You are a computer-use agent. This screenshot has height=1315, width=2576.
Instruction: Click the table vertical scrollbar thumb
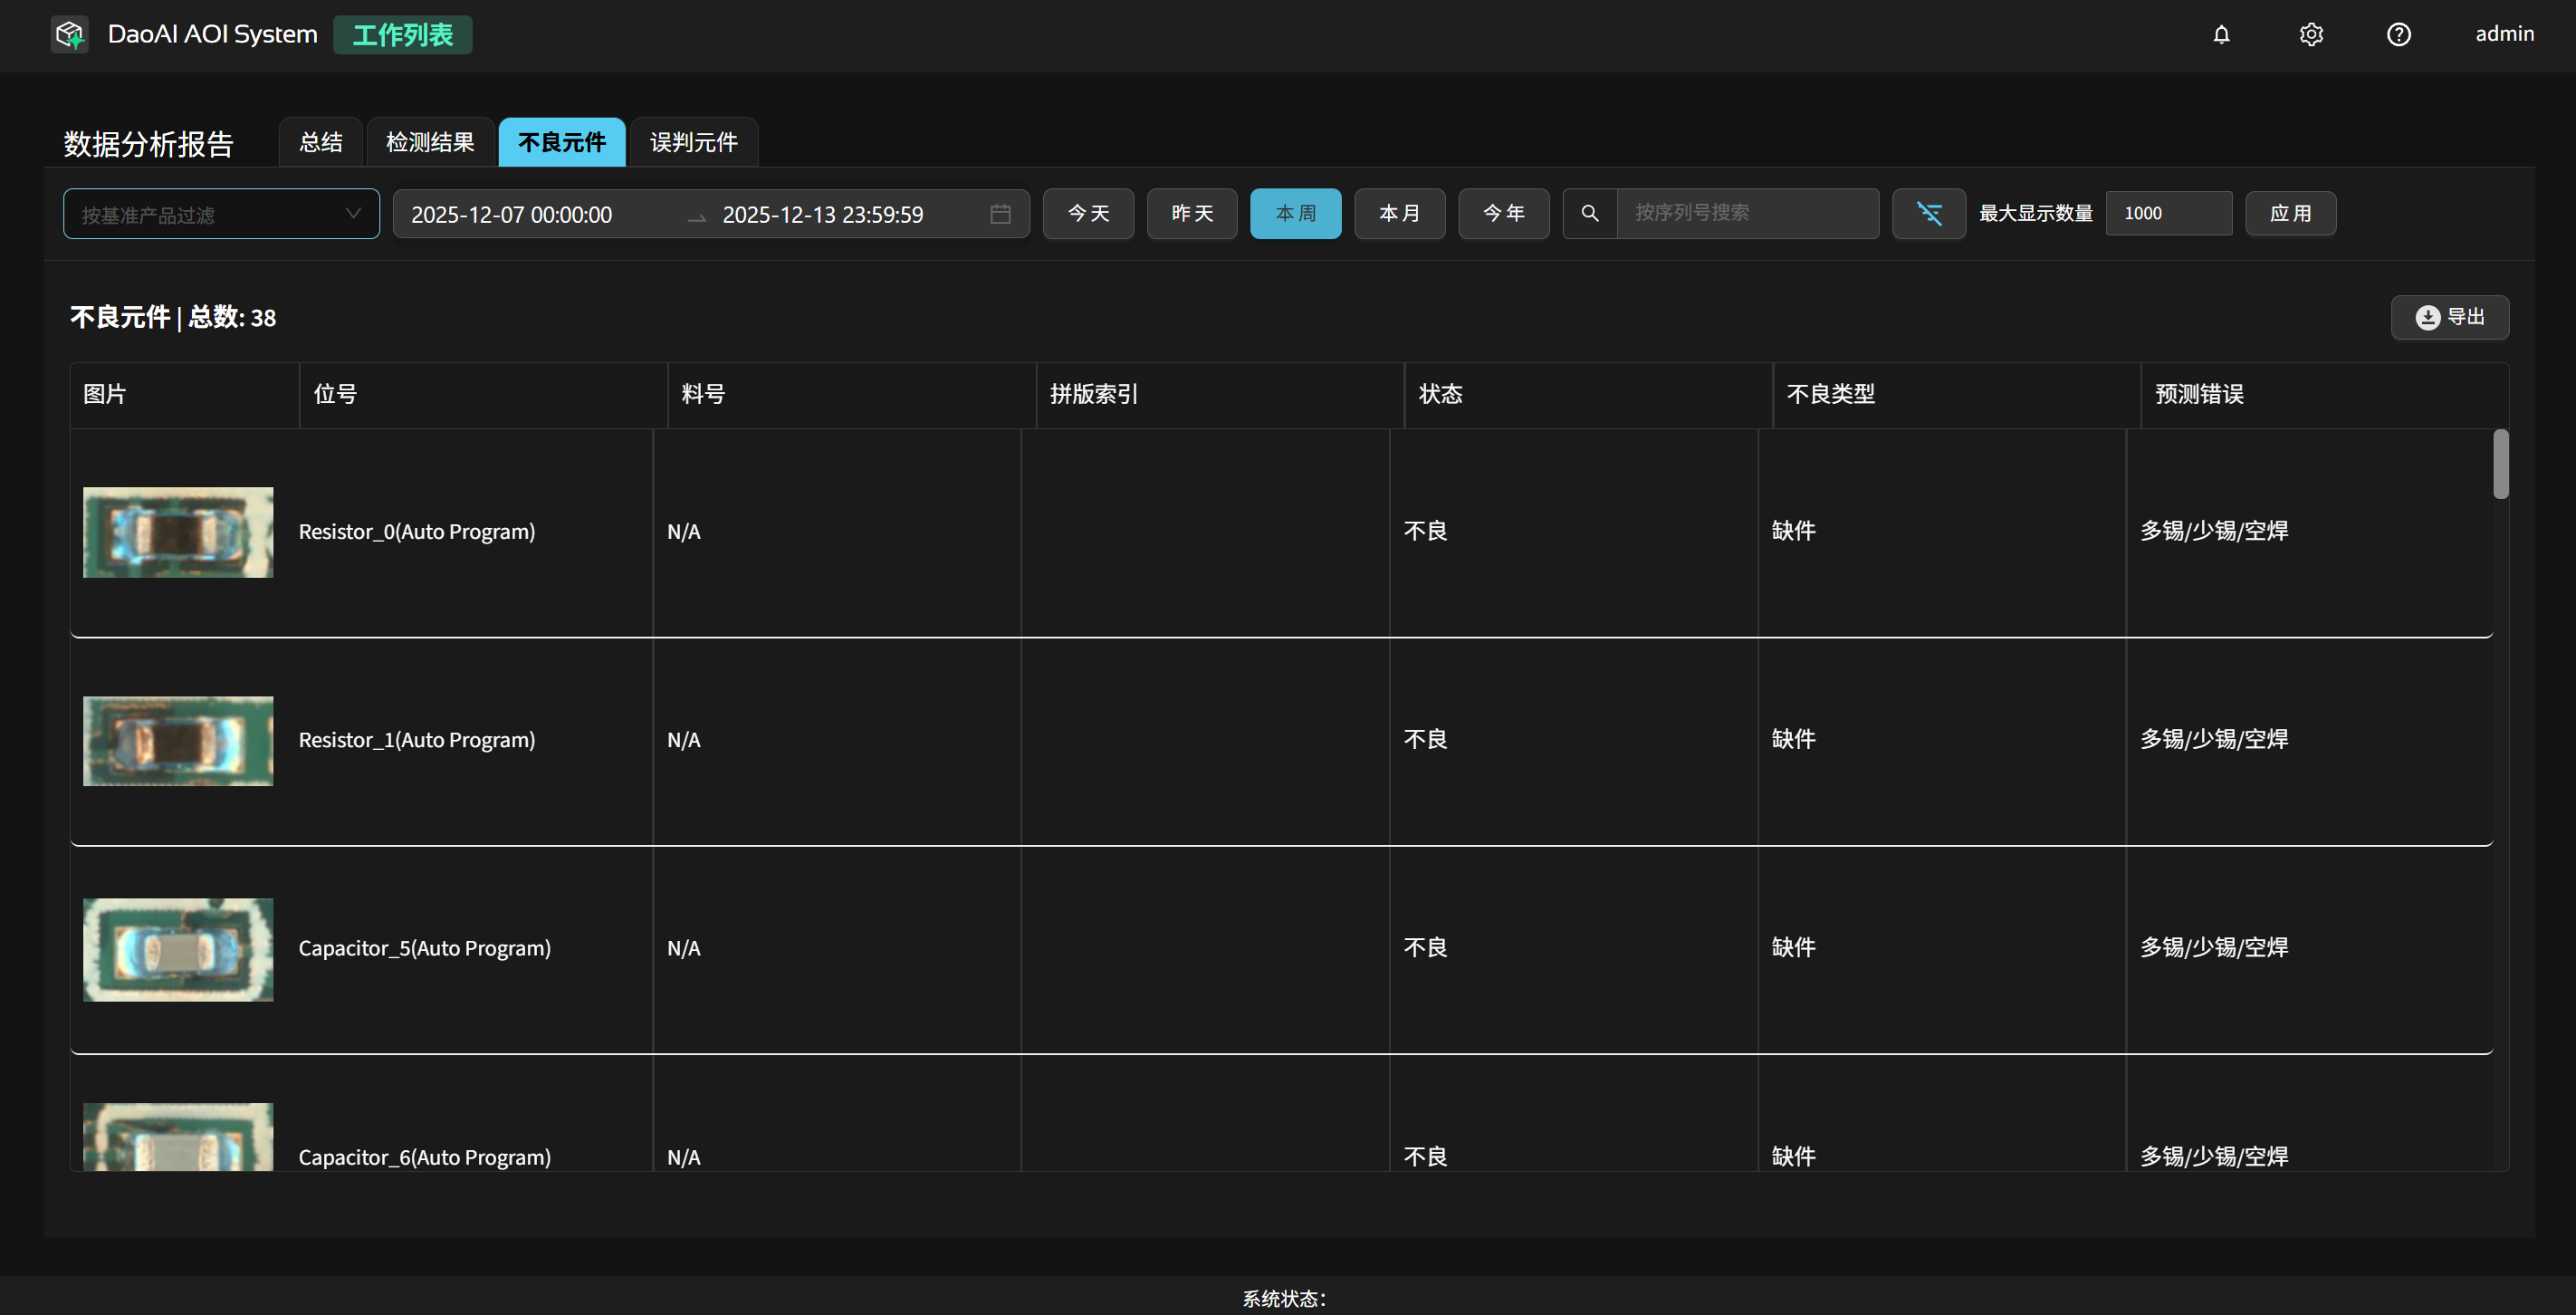coord(2500,464)
